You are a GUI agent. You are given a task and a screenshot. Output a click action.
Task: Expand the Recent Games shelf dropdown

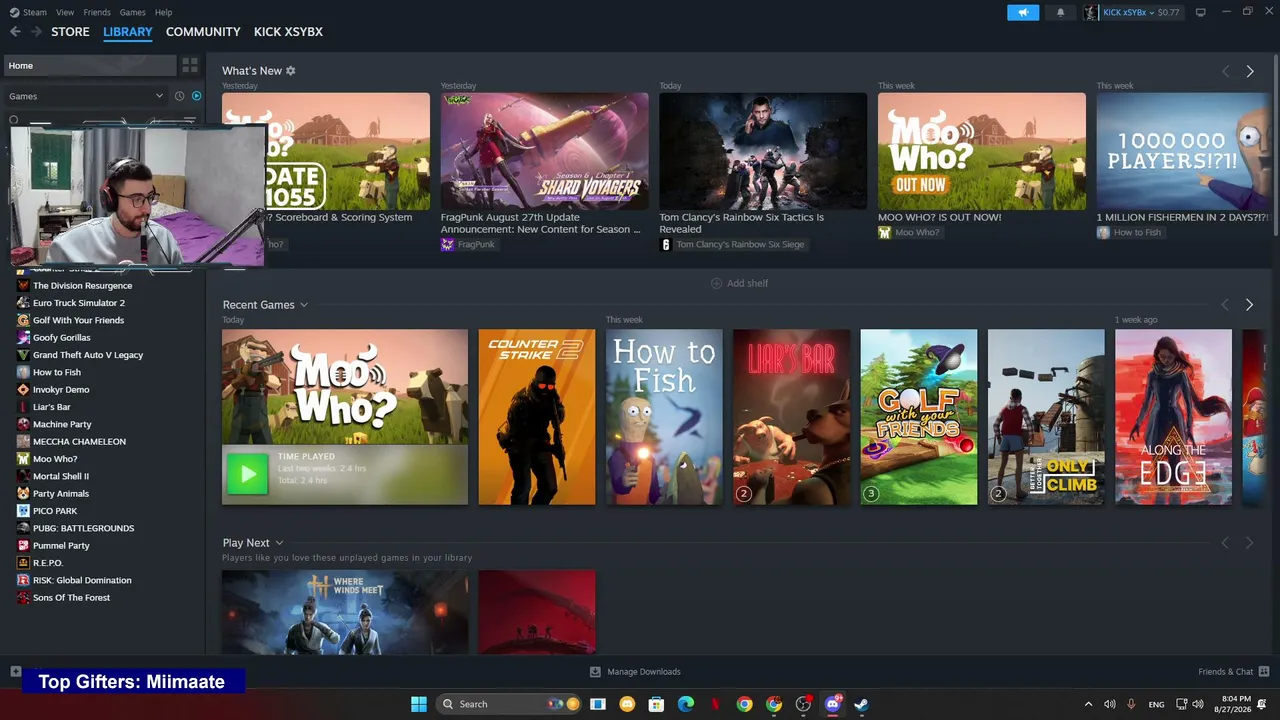point(304,305)
